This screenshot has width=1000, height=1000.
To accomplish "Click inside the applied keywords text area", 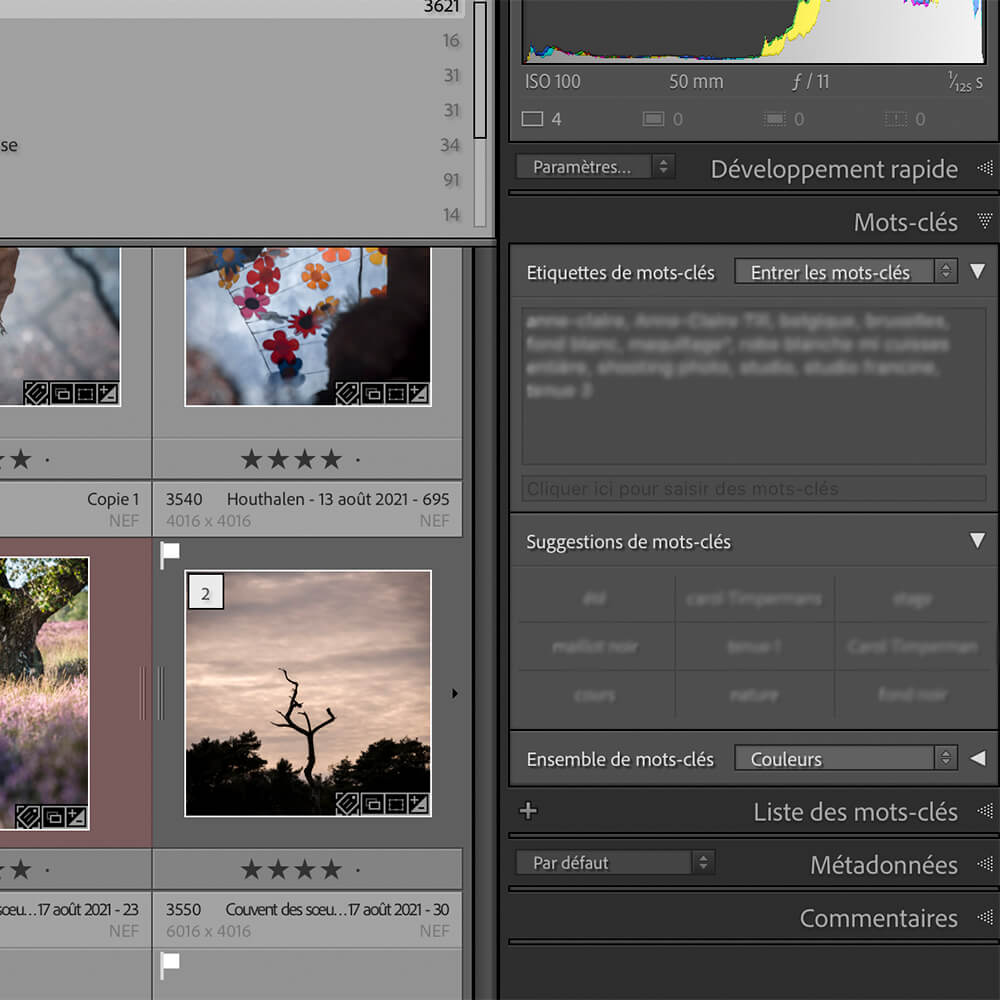I will pyautogui.click(x=754, y=386).
